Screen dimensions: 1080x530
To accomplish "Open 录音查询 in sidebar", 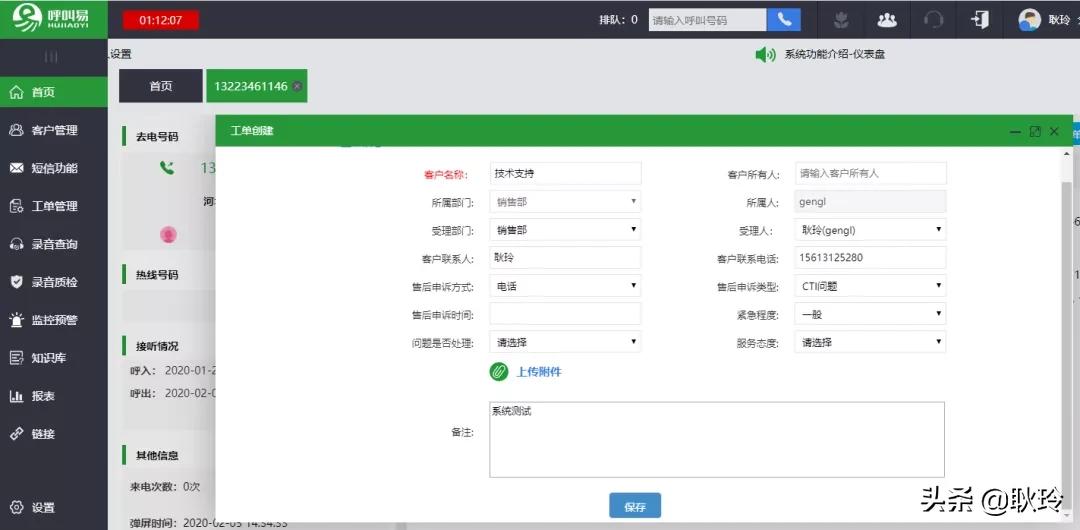I will point(54,244).
